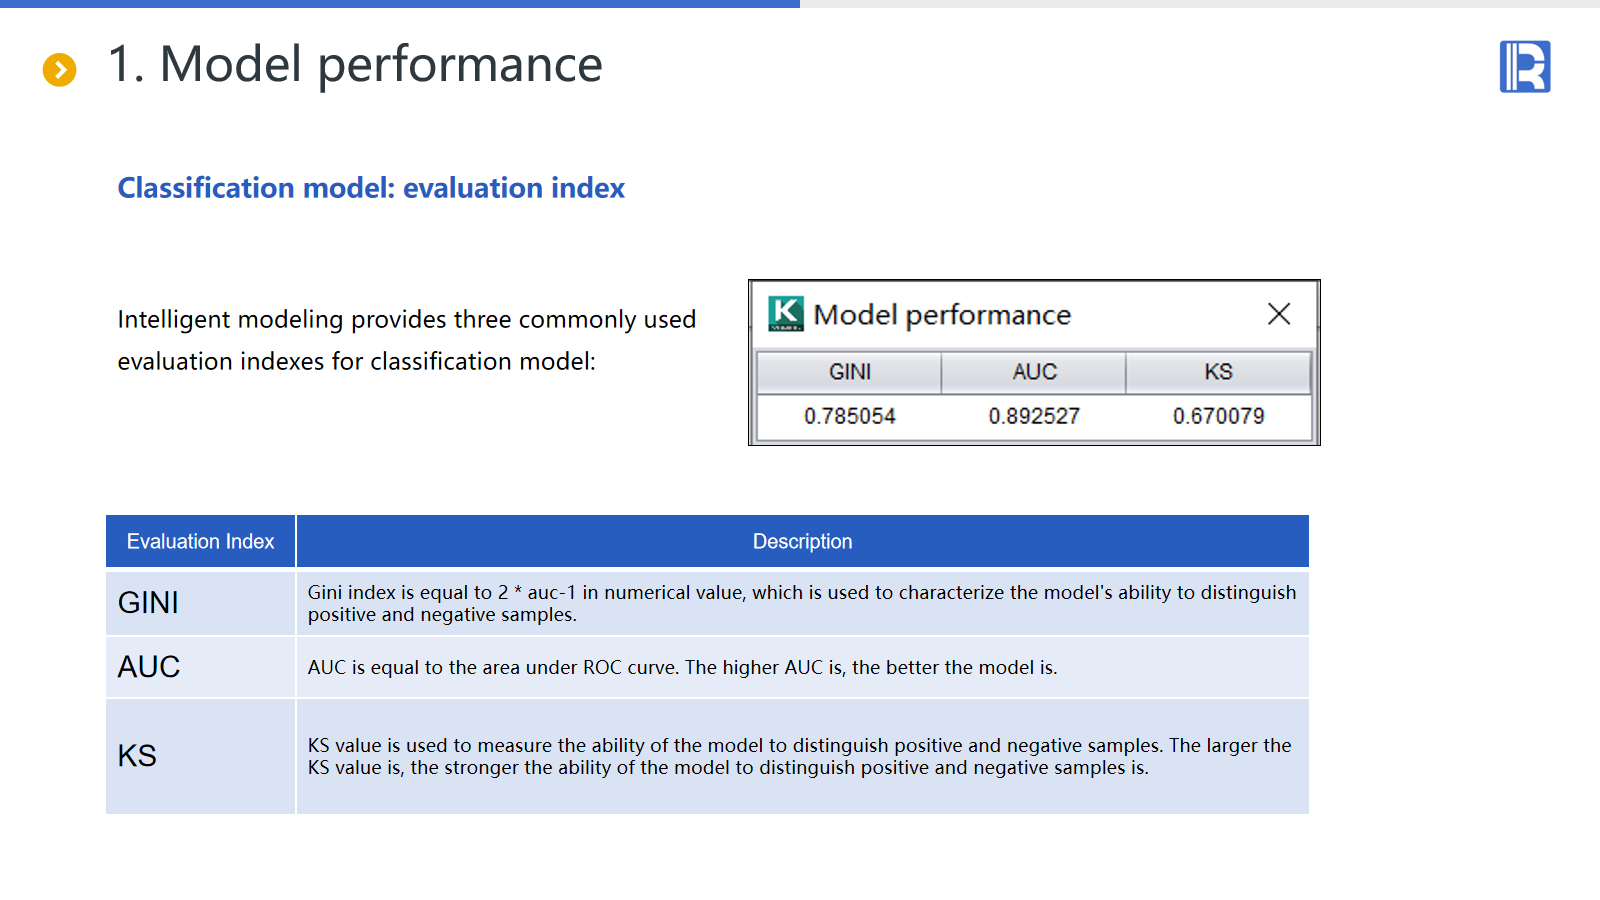
Task: Select the AUC row label cell
Action: 200,667
